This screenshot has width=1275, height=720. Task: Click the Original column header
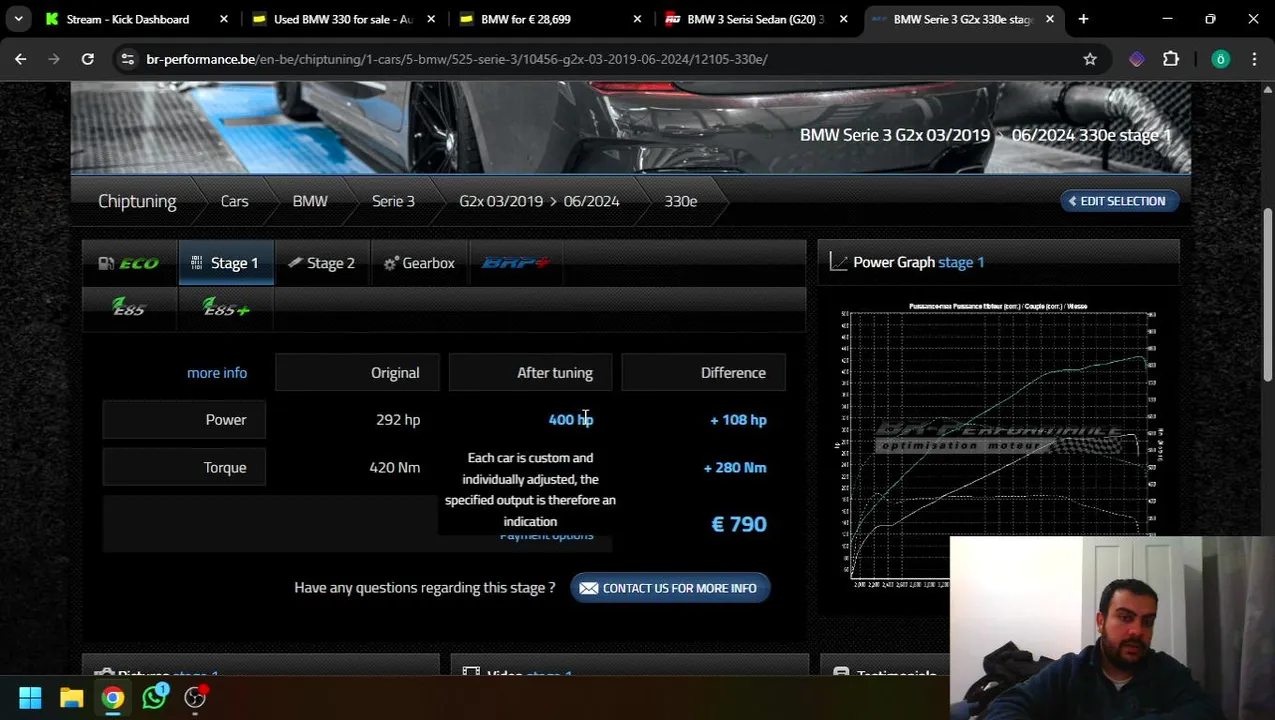(x=357, y=373)
